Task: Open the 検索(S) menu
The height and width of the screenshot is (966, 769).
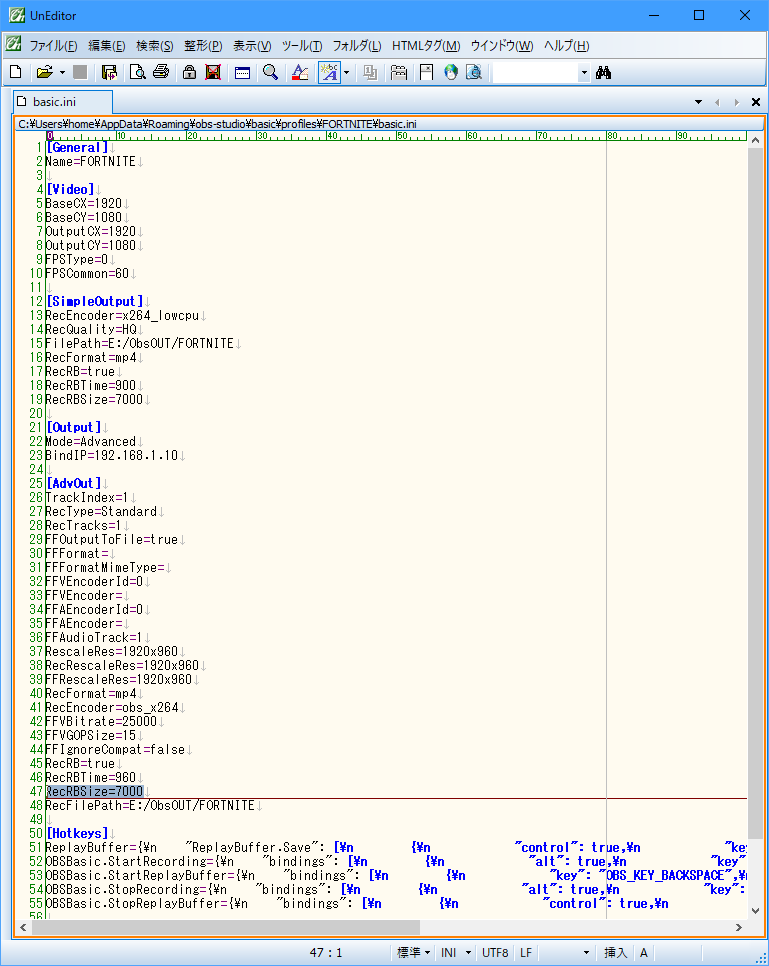Action: point(155,46)
